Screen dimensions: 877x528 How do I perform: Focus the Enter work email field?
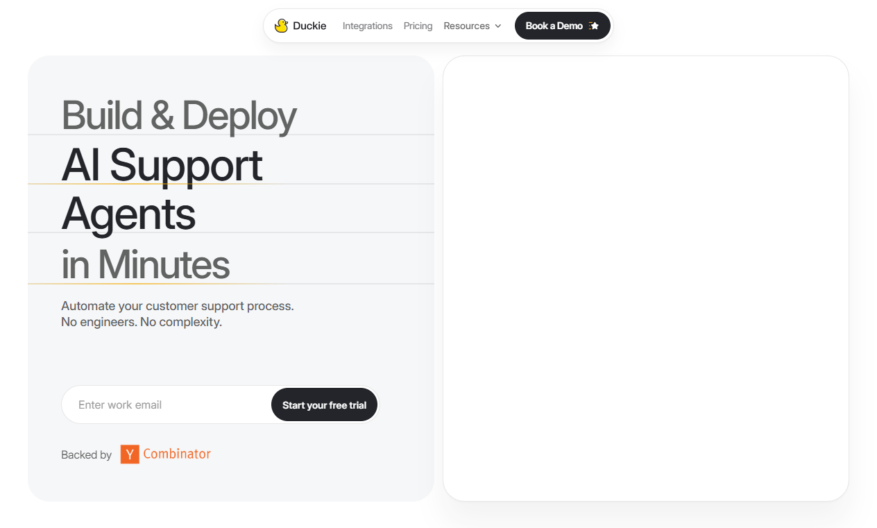(x=167, y=404)
